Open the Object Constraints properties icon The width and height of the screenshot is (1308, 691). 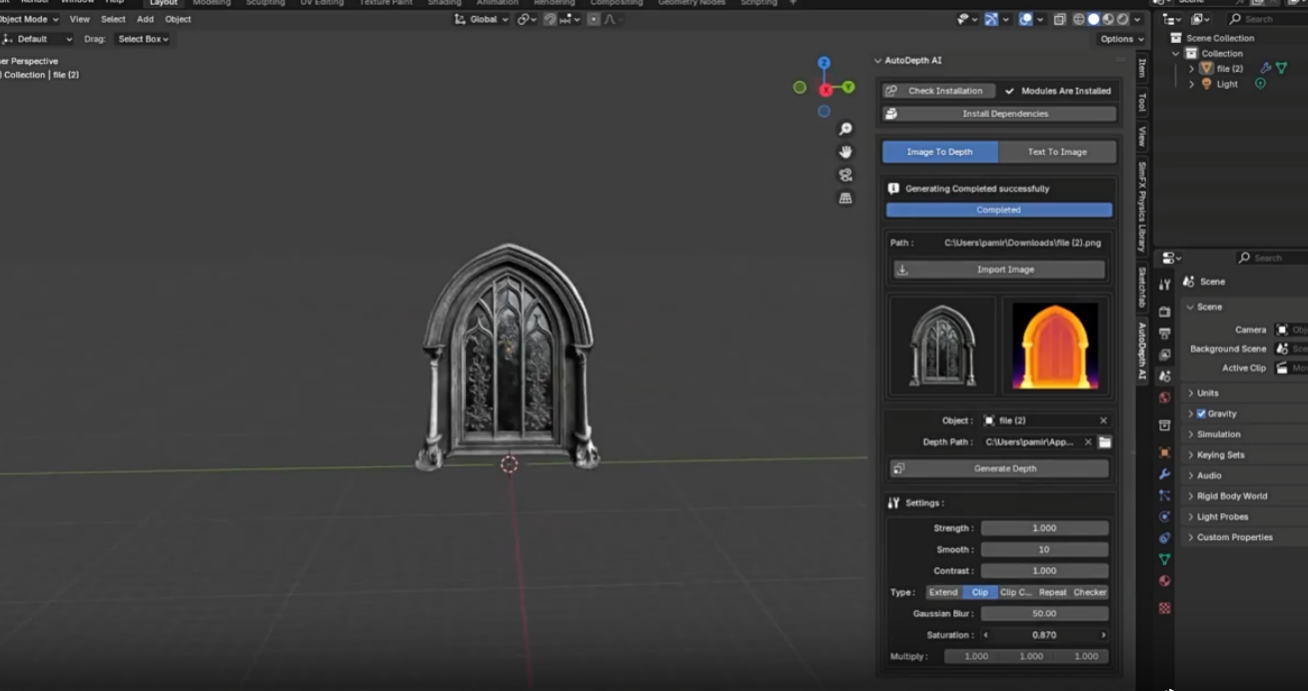1164,538
